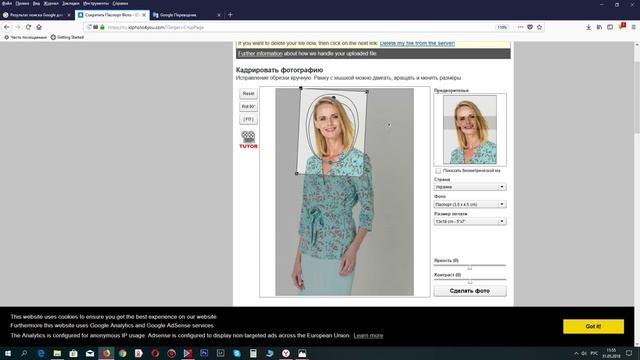This screenshot has height=360, width=640.
Task: Adjust the Контраст contrast slider
Action: click(470, 281)
